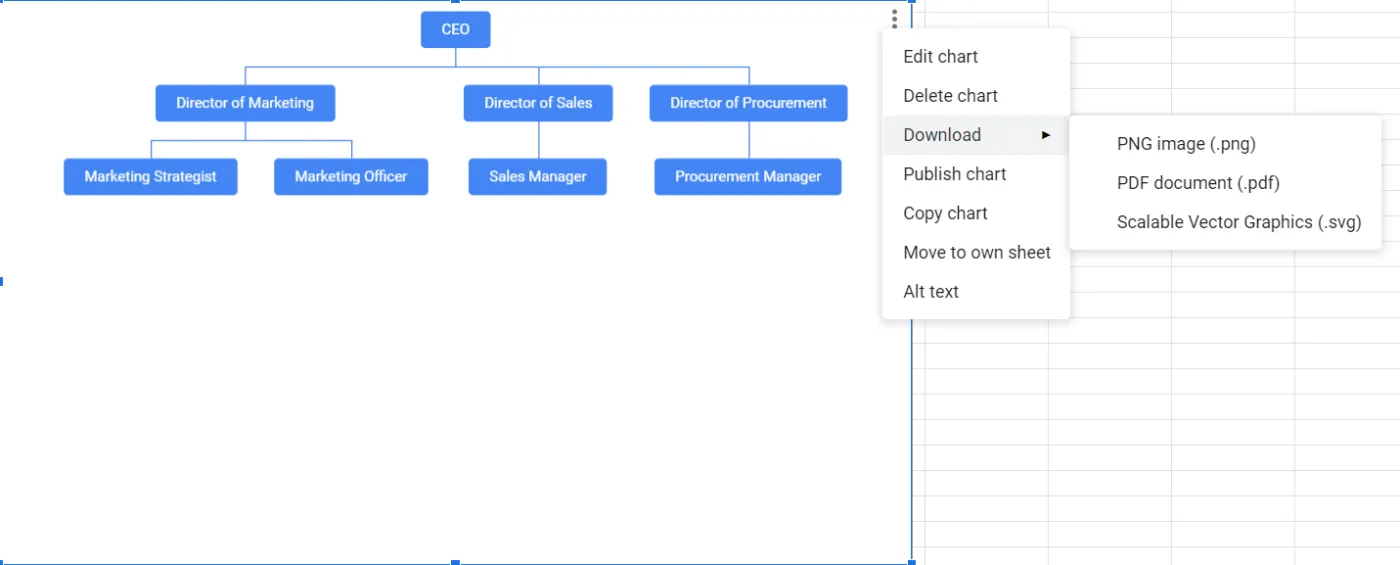Click the three-dot chart options icon

[x=894, y=19]
